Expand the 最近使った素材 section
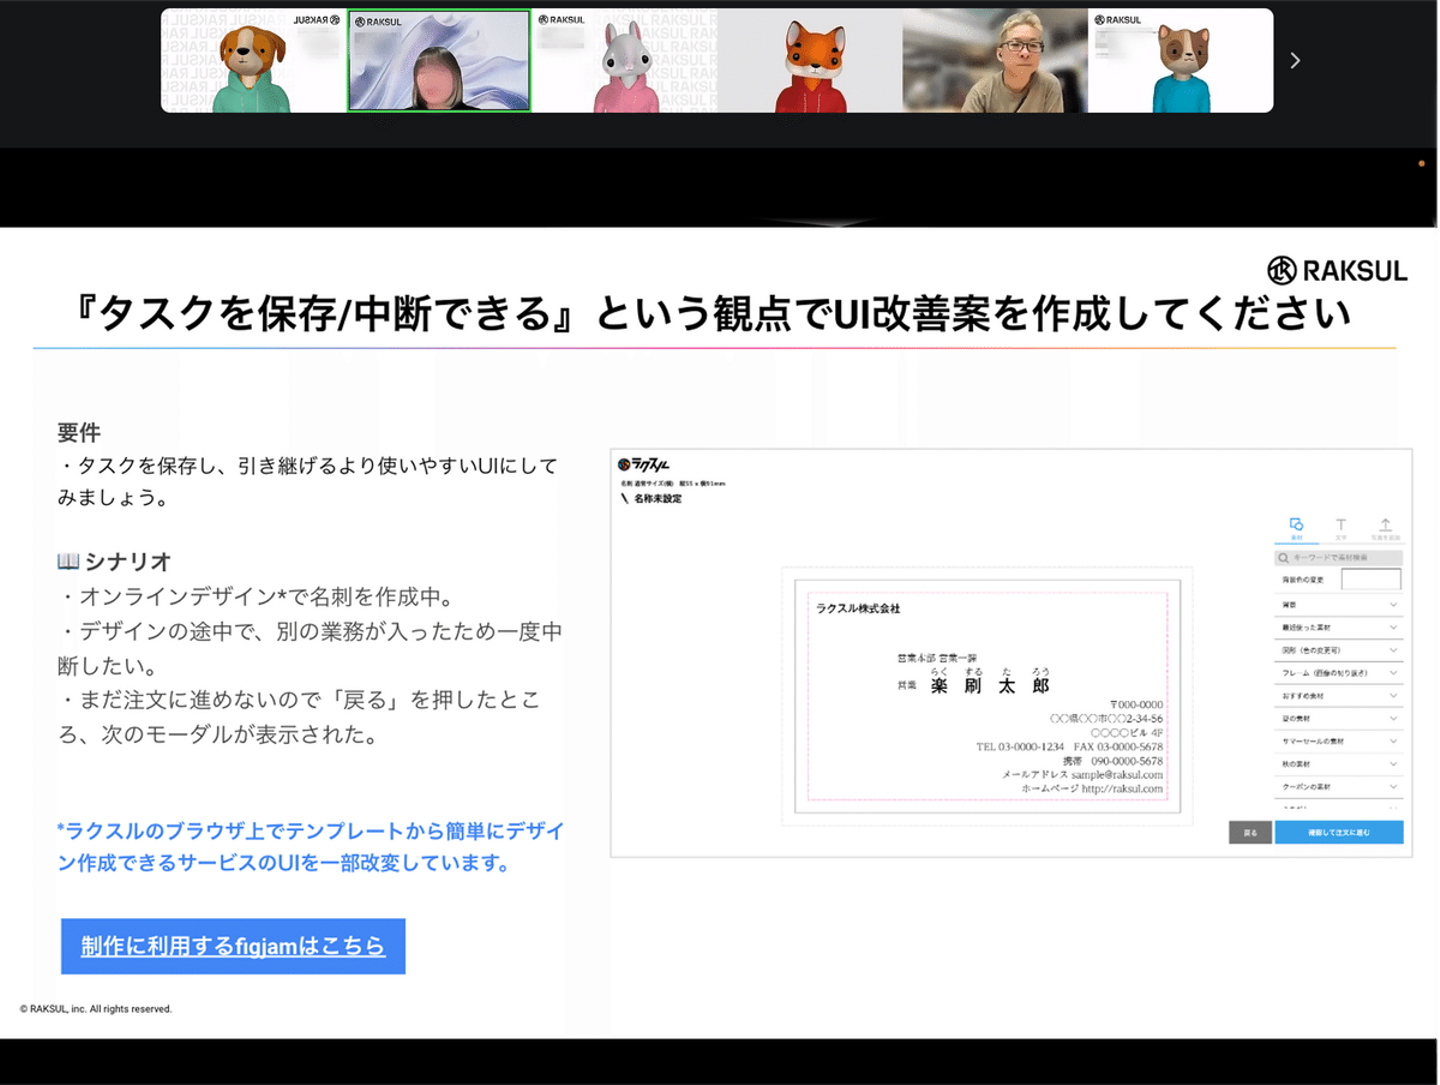Image resolution: width=1440 pixels, height=1085 pixels. (x=1338, y=628)
